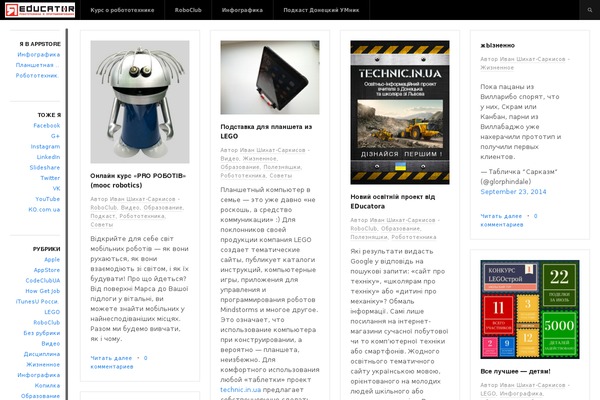Open the tablet stand LEGO photo

tap(270, 77)
